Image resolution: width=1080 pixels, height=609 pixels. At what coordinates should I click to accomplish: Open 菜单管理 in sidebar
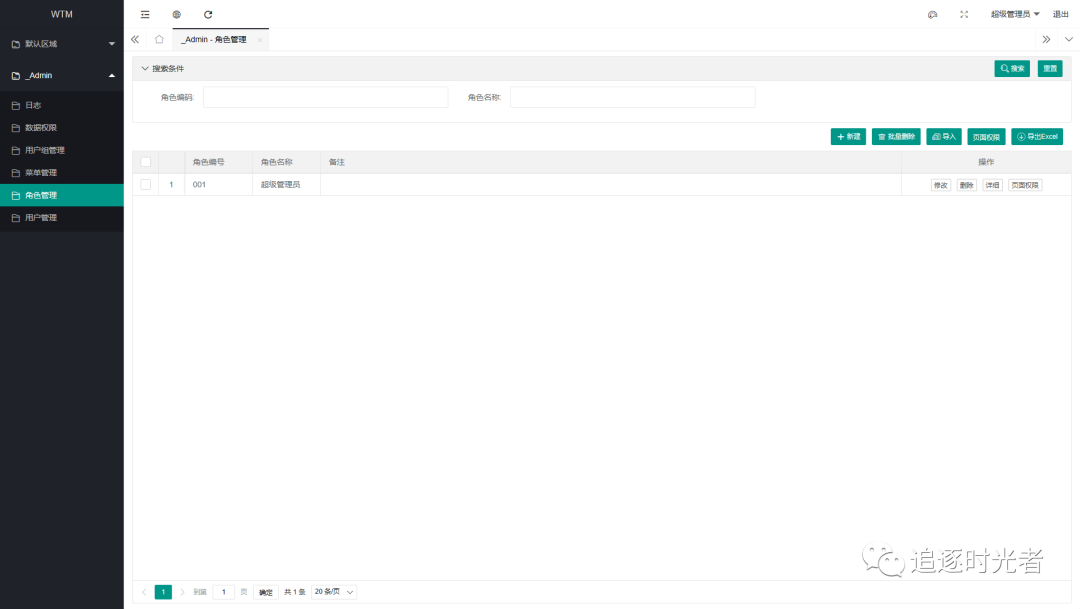coord(62,173)
